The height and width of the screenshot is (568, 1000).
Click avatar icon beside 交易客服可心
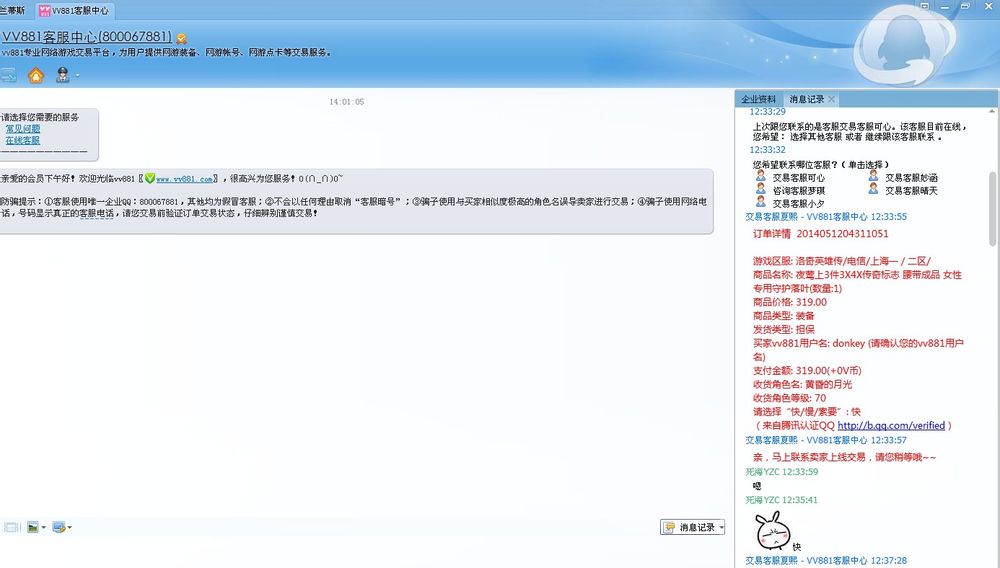(761, 176)
